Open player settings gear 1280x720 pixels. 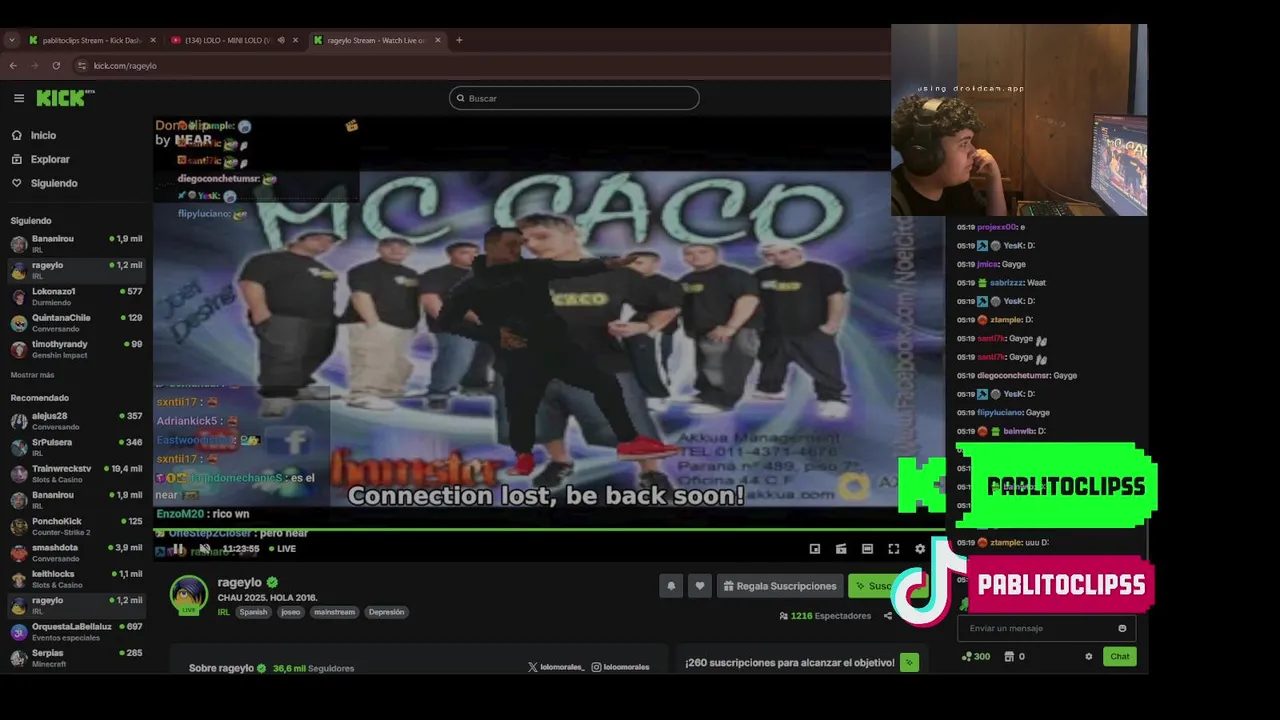[920, 549]
